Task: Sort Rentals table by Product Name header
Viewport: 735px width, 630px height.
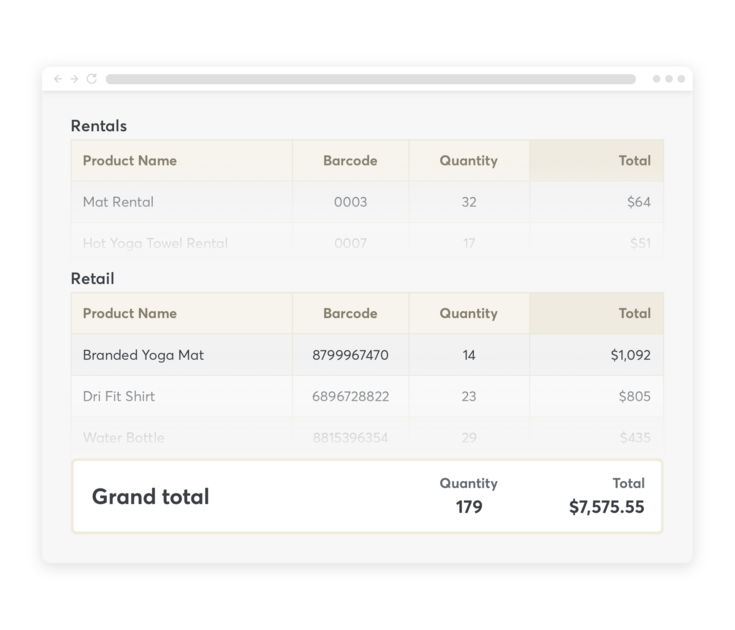Action: tap(129, 161)
